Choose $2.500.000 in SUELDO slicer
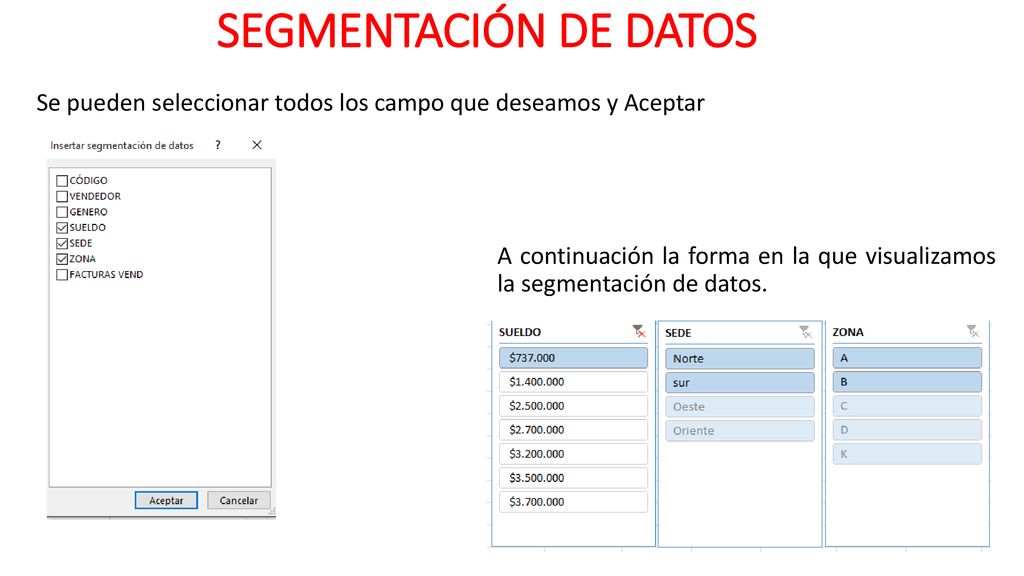Screen dimensions: 1024x576 tap(573, 406)
